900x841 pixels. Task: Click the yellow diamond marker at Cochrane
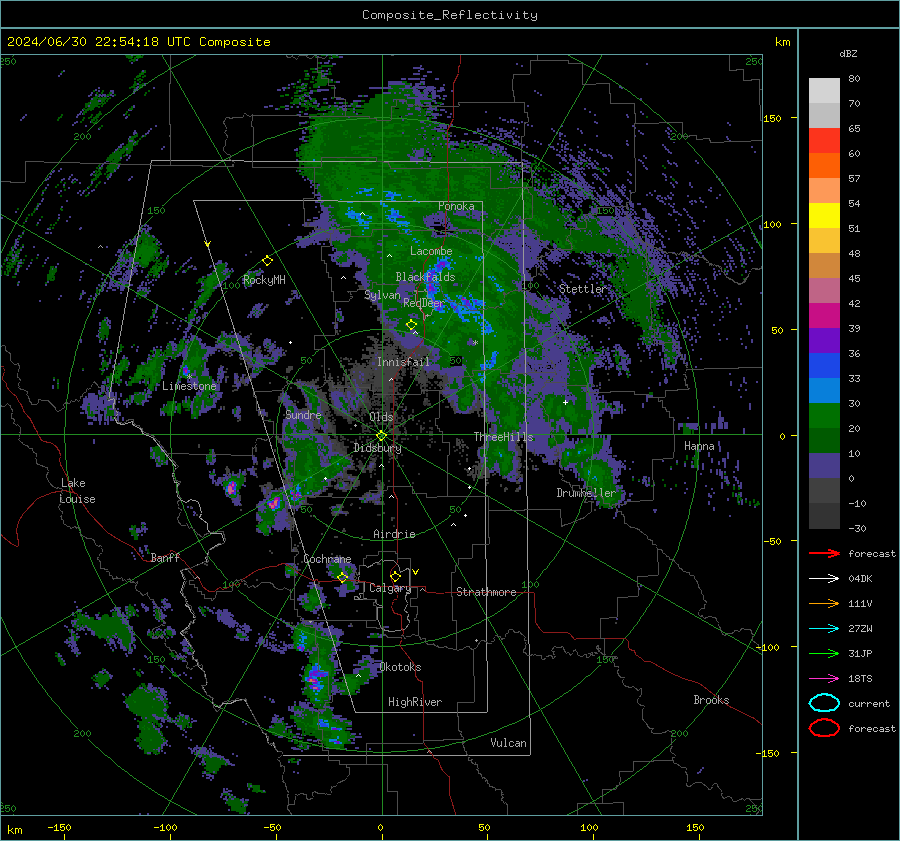pyautogui.click(x=343, y=577)
